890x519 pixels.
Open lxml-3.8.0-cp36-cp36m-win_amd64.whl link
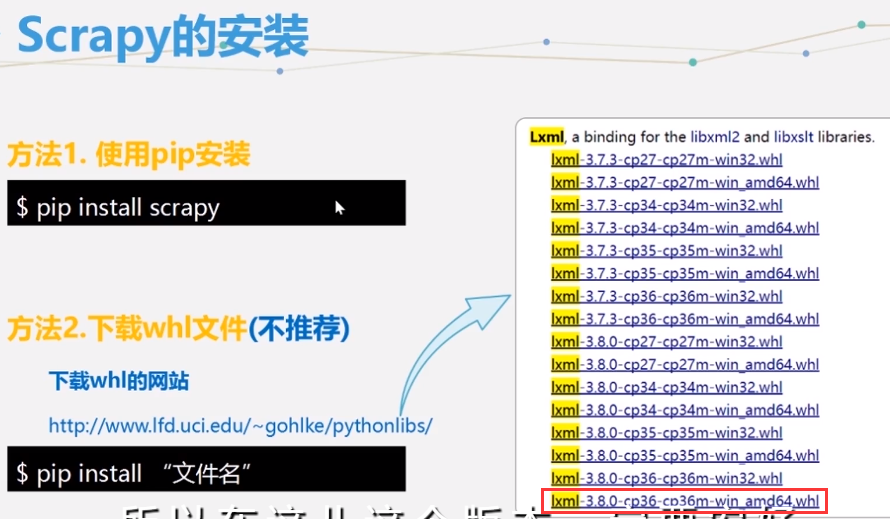(685, 501)
